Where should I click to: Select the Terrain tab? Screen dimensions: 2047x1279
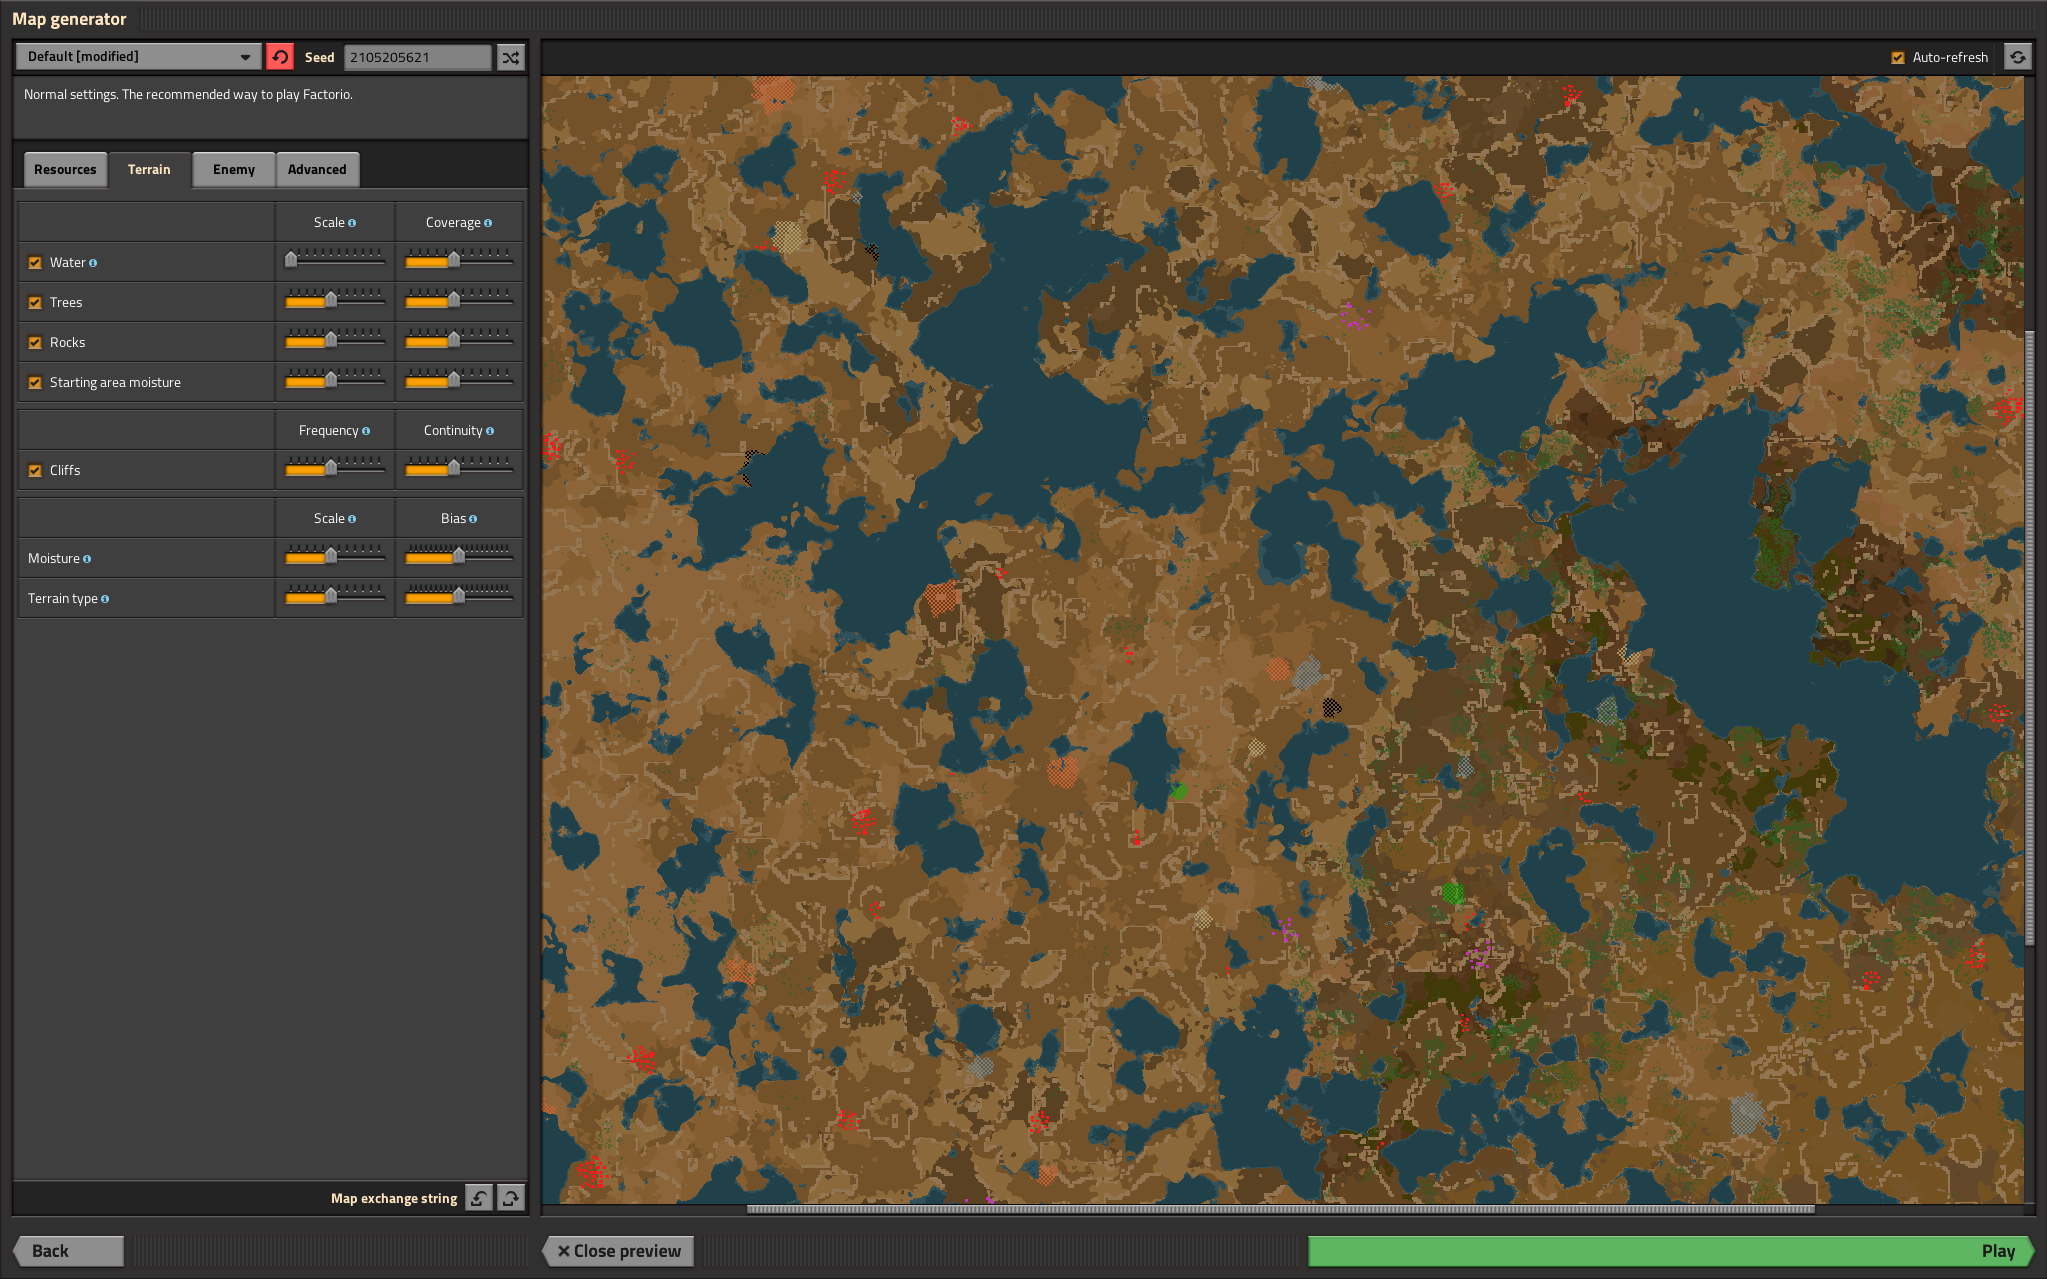149,170
